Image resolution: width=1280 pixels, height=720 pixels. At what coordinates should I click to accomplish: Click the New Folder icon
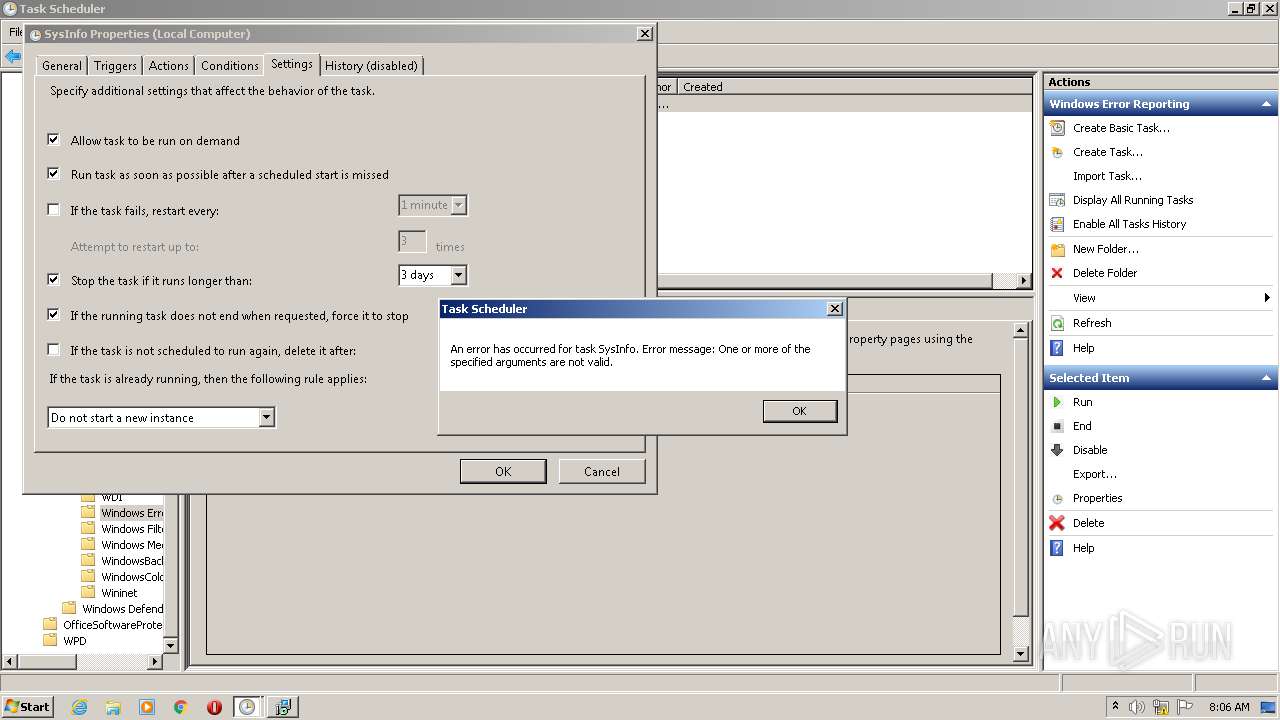click(1057, 249)
